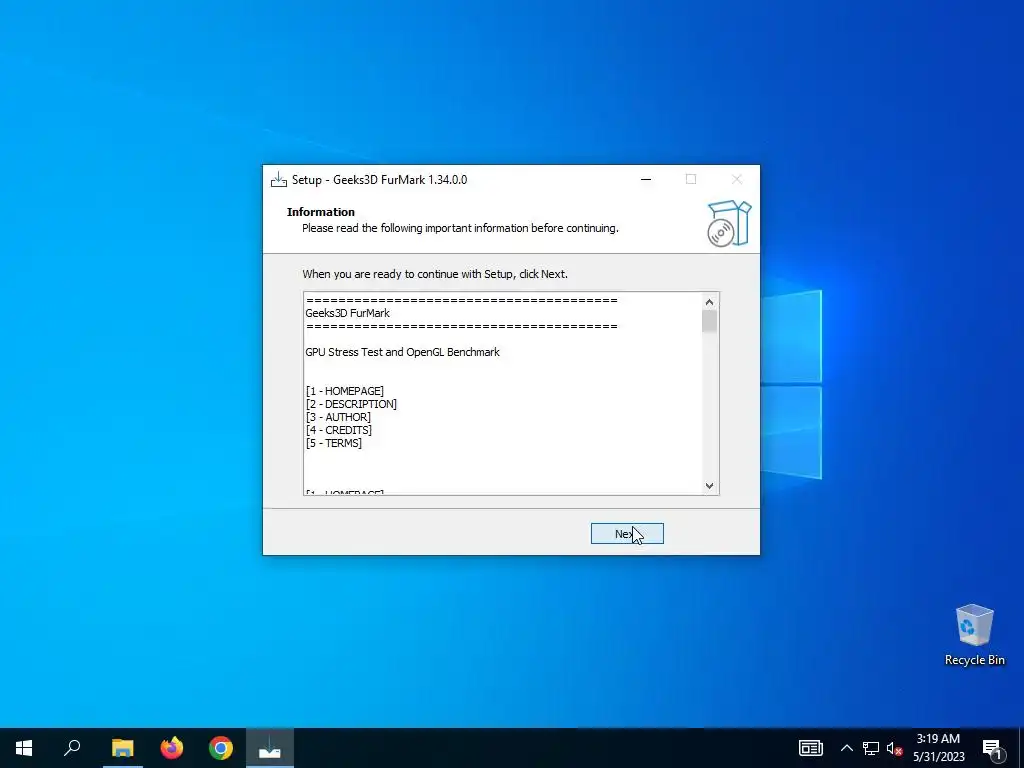Select the '[5 - TERMS]' line

pos(334,443)
